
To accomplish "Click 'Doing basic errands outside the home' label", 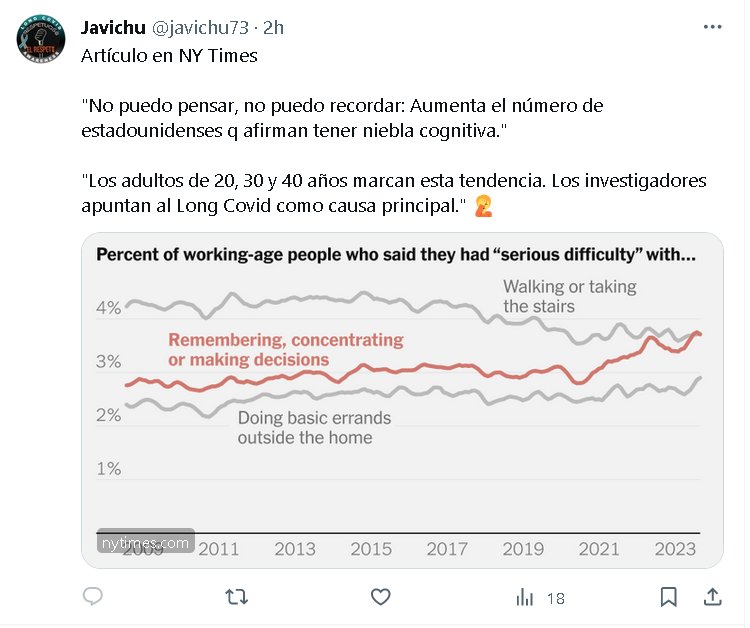I will pyautogui.click(x=314, y=427).
